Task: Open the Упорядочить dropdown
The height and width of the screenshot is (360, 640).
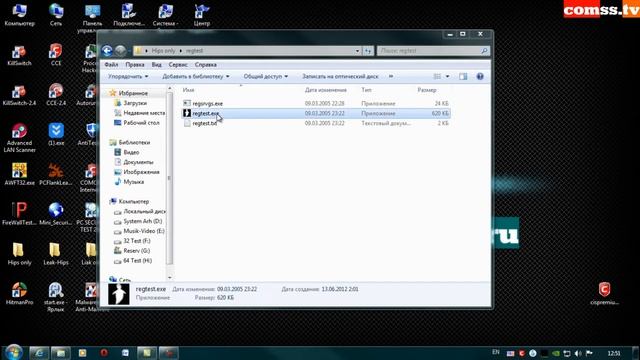Action: pos(128,76)
